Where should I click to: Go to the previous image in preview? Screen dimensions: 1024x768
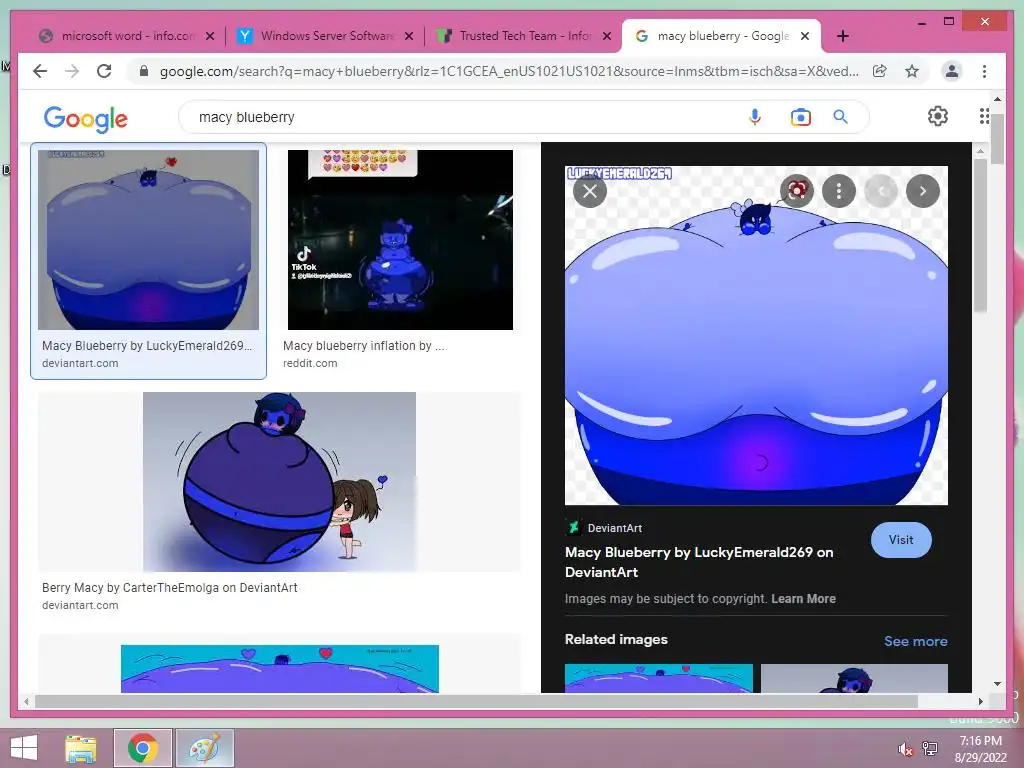point(881,191)
